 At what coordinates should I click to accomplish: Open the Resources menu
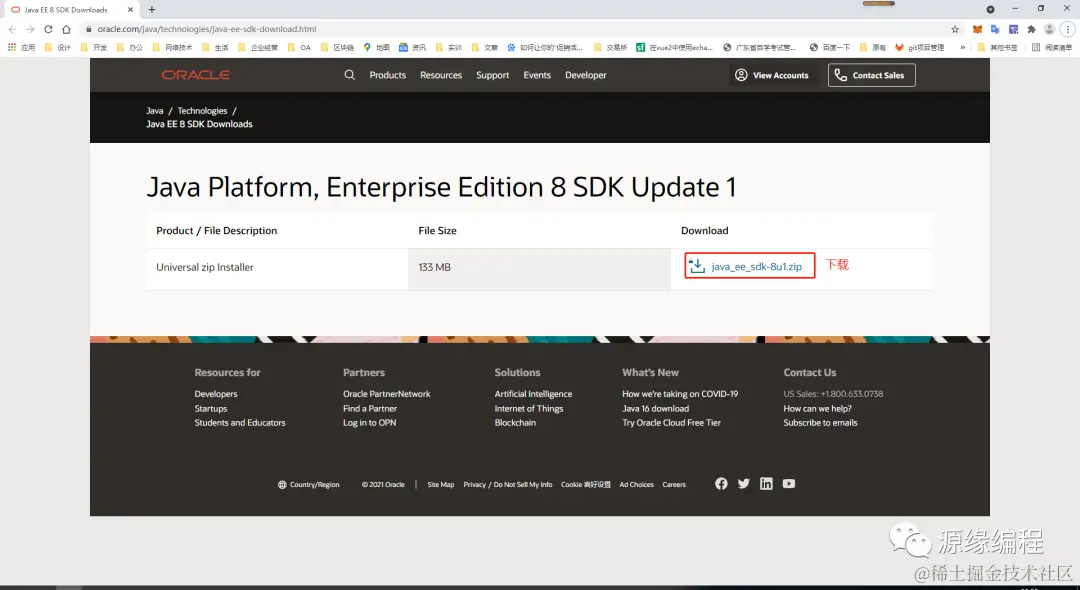pos(441,75)
